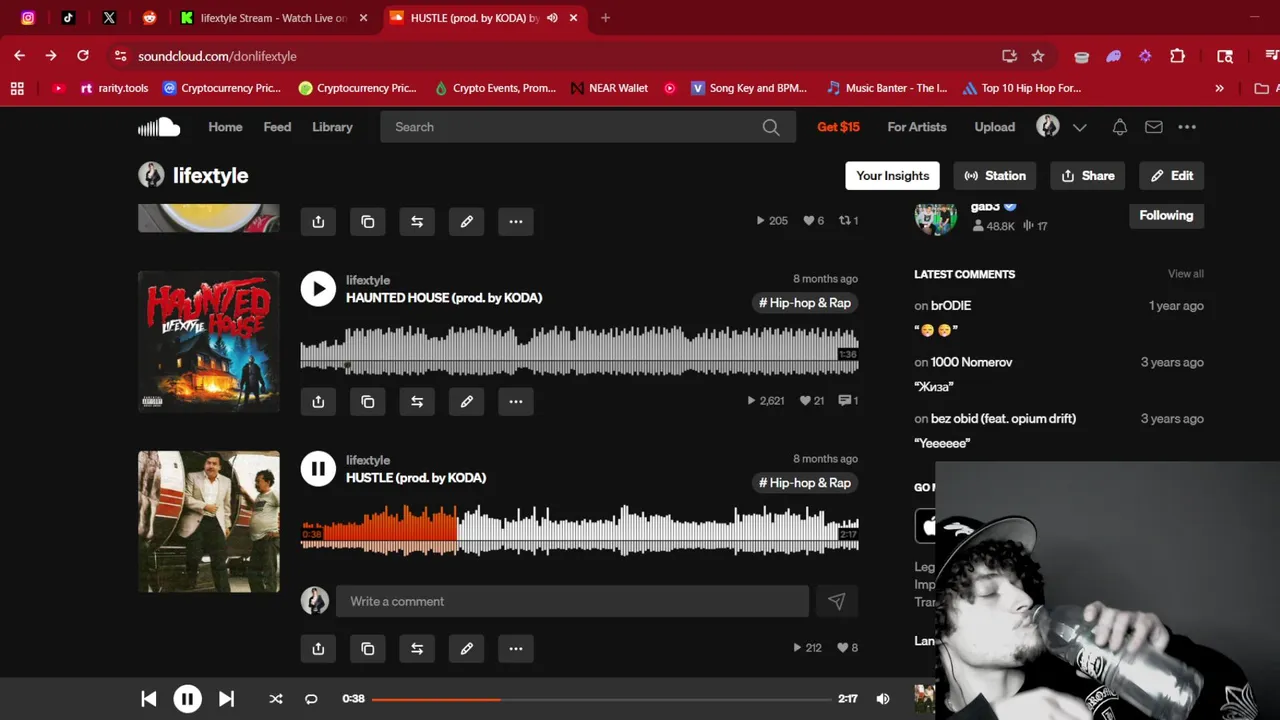Open the messages envelope icon
The height and width of the screenshot is (720, 1280).
(1154, 127)
